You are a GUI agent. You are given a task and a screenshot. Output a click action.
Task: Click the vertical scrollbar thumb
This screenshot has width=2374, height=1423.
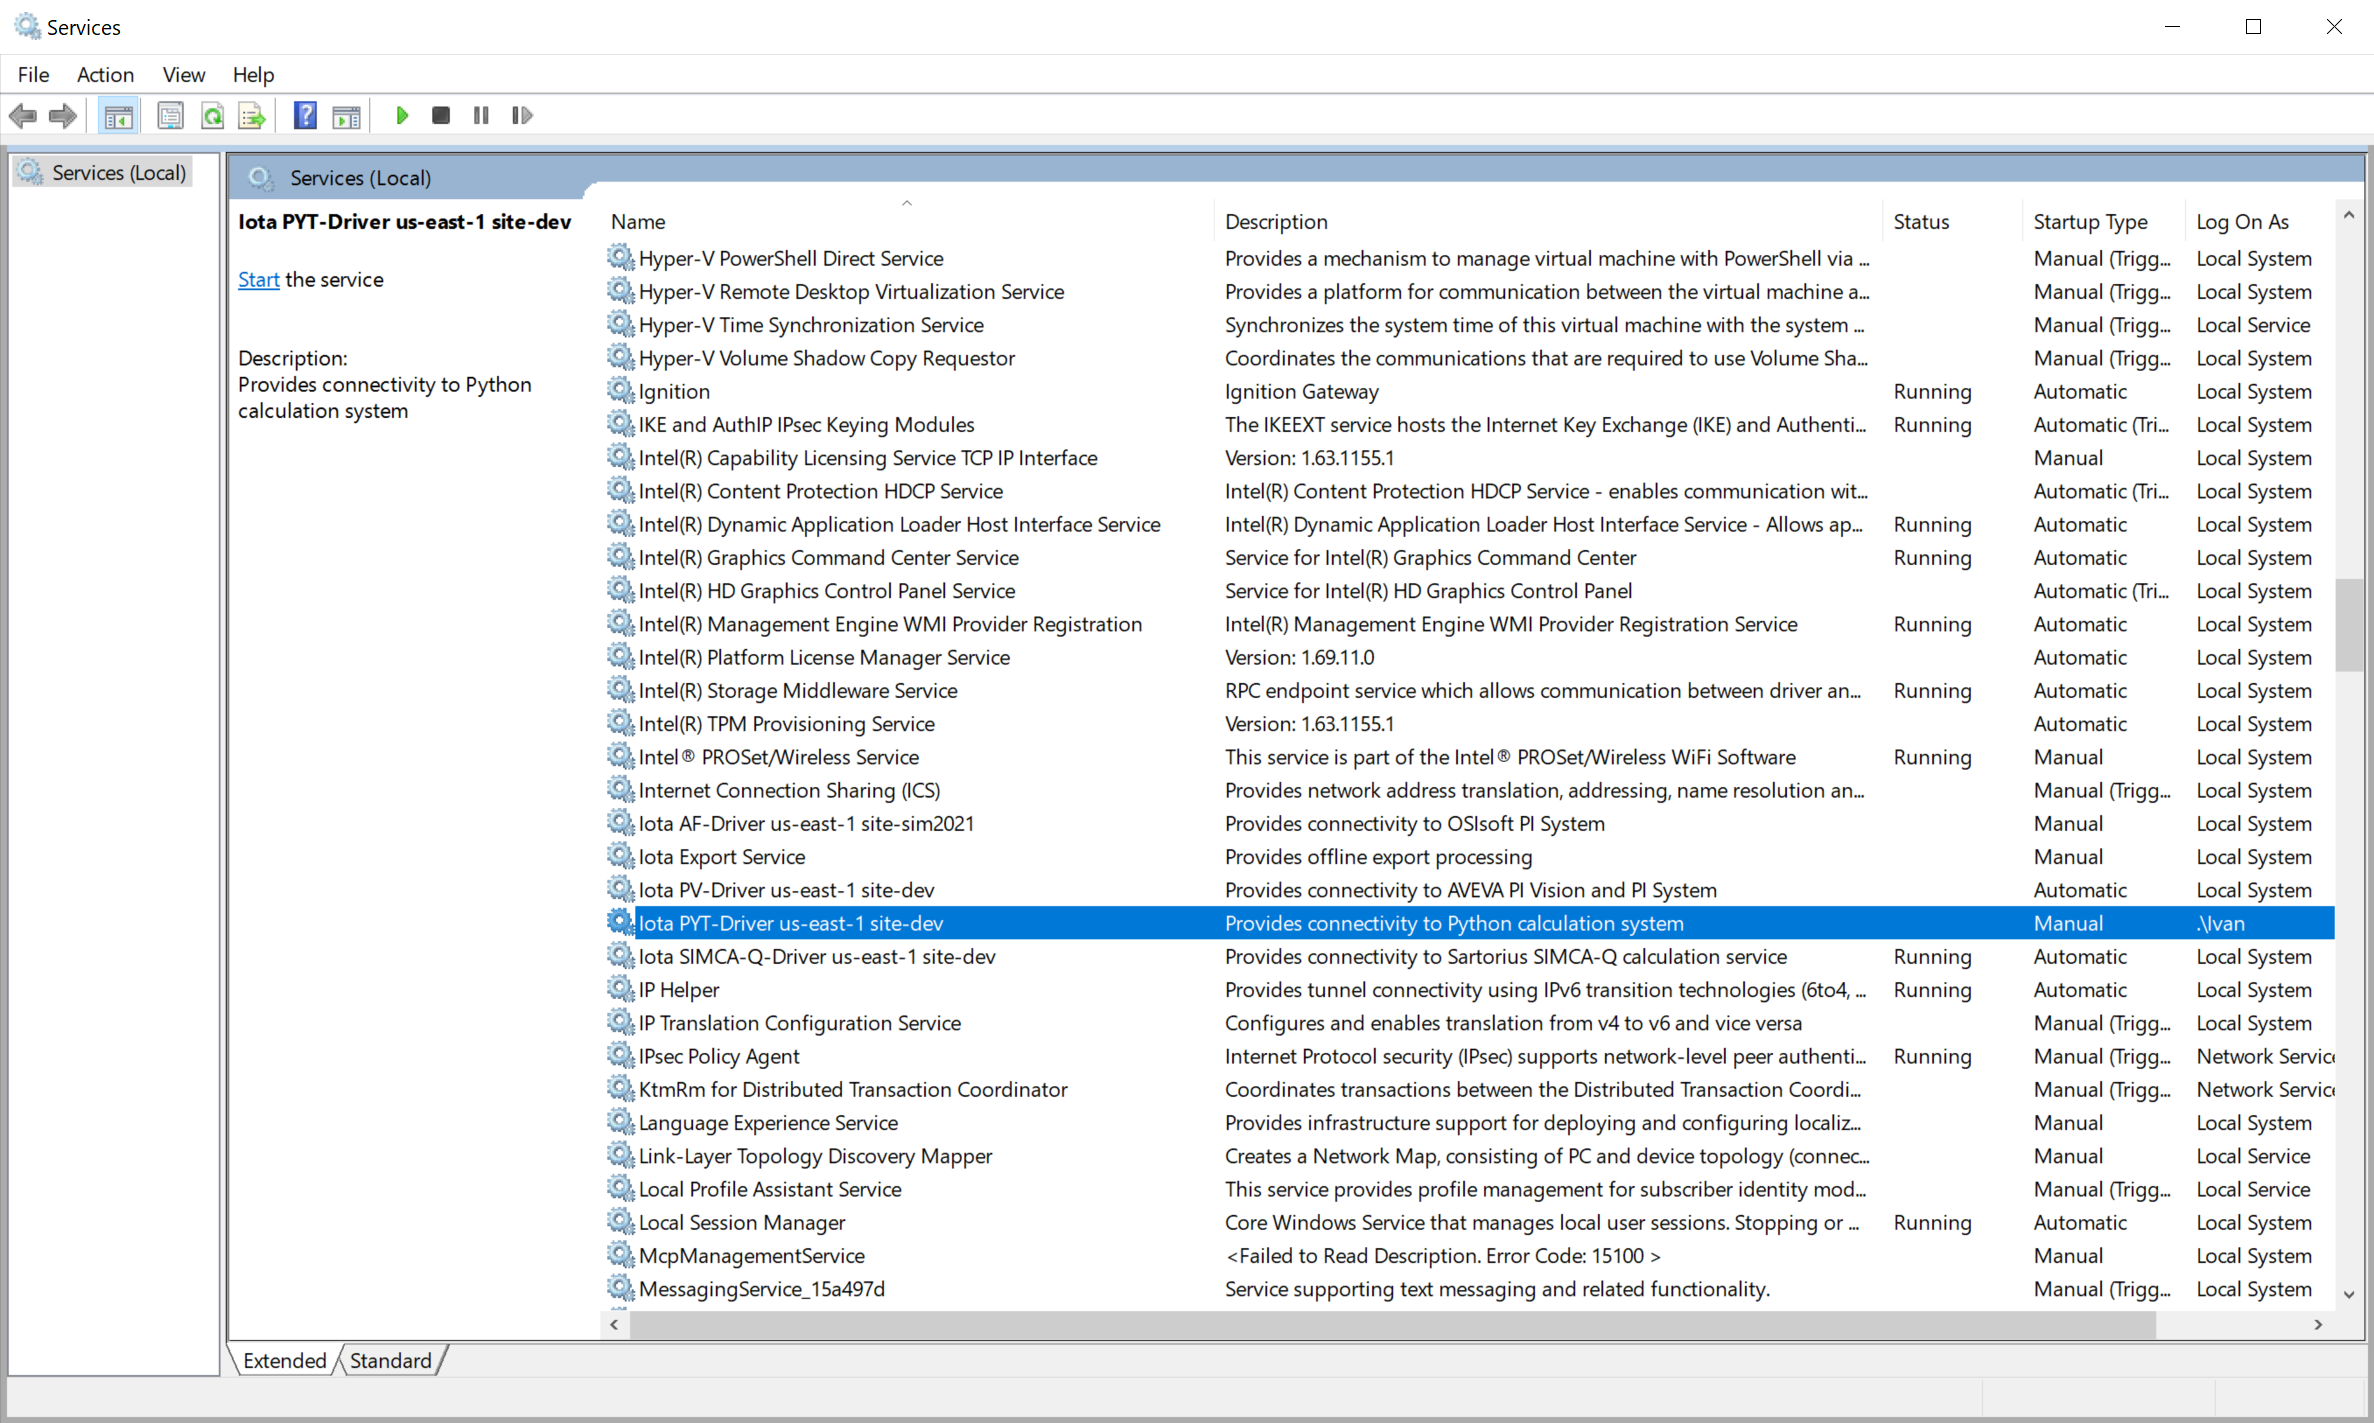[x=2349, y=625]
